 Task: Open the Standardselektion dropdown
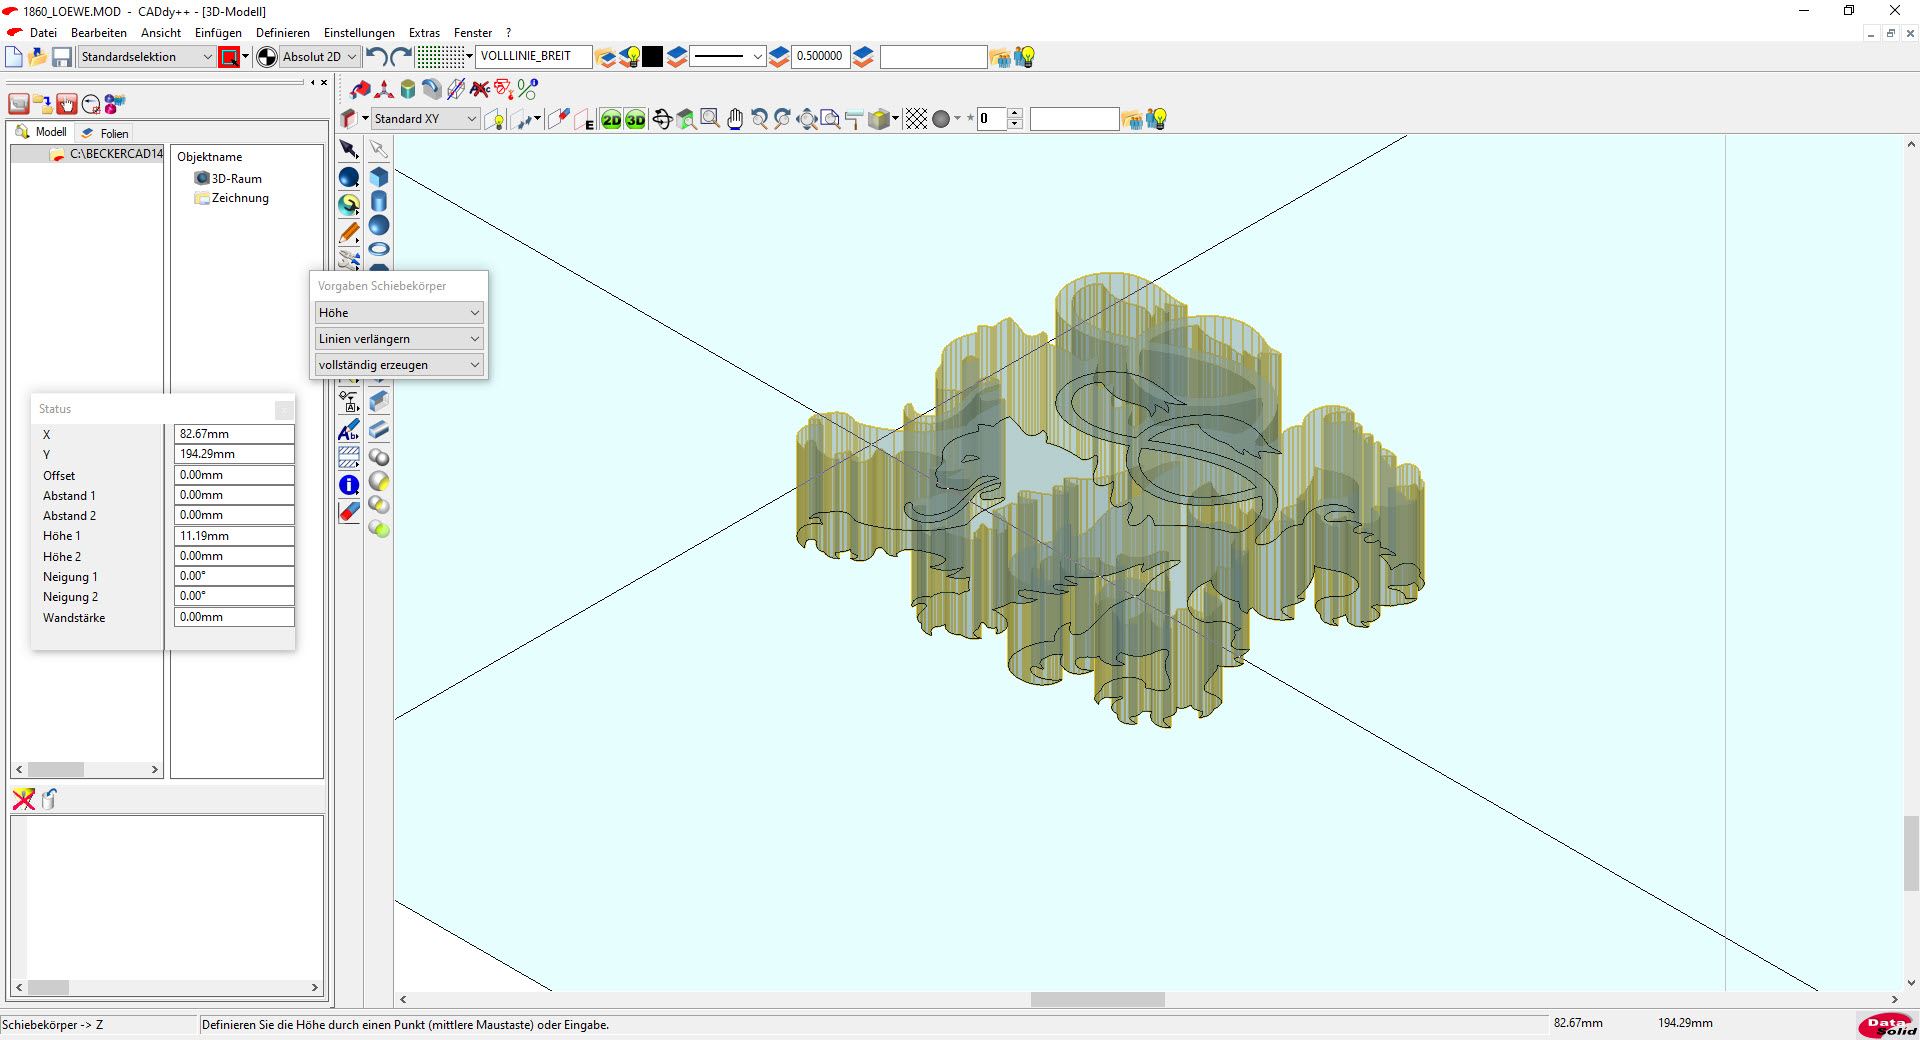click(x=146, y=57)
